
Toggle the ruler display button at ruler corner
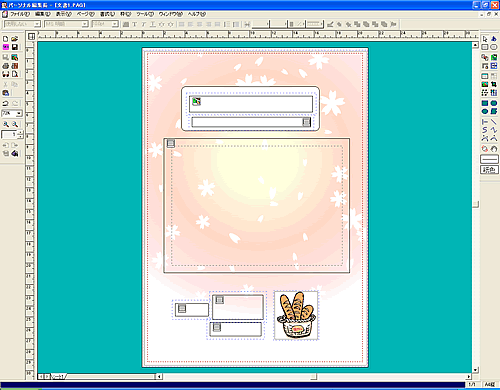(x=32, y=37)
